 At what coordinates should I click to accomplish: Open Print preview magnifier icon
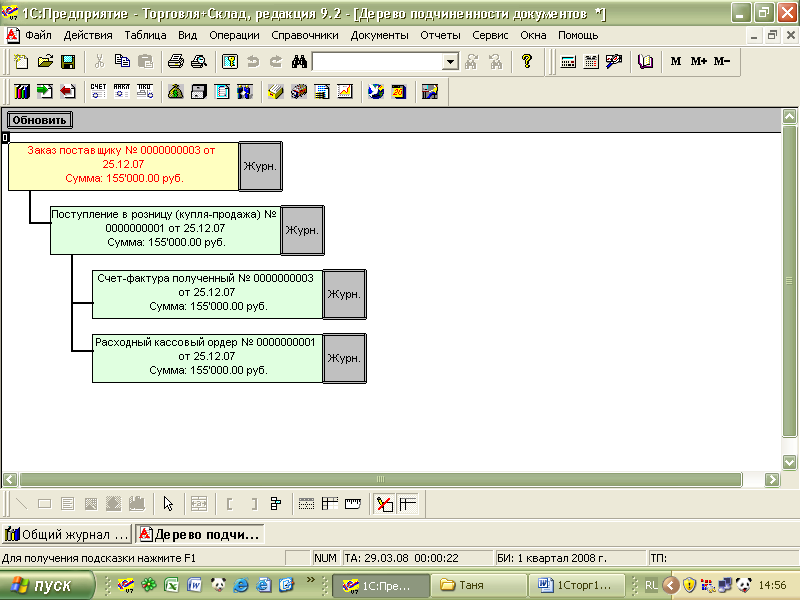pyautogui.click(x=199, y=62)
